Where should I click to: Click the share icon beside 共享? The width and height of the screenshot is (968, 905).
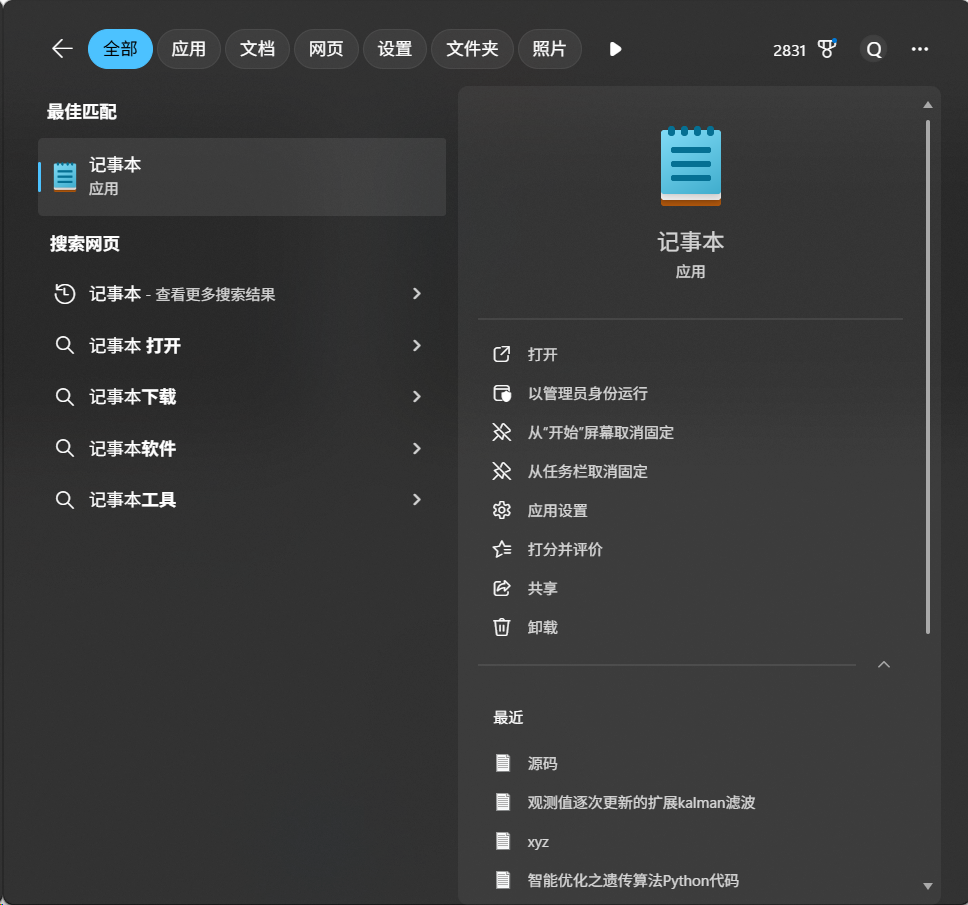502,588
